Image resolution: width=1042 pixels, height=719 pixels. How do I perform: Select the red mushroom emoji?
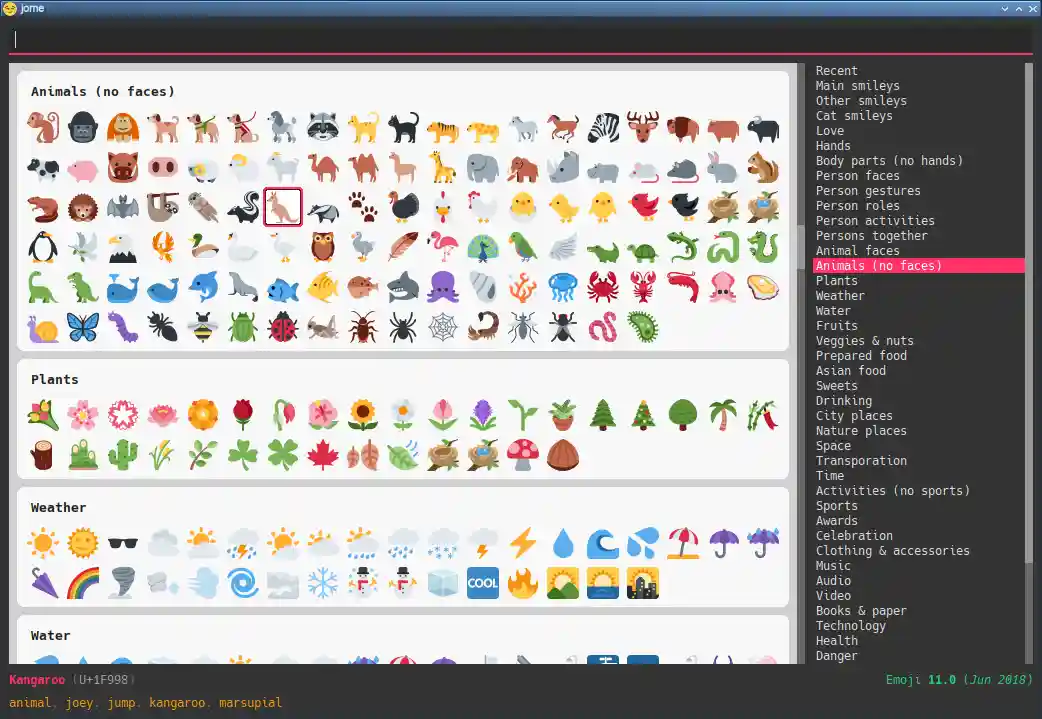[523, 455]
